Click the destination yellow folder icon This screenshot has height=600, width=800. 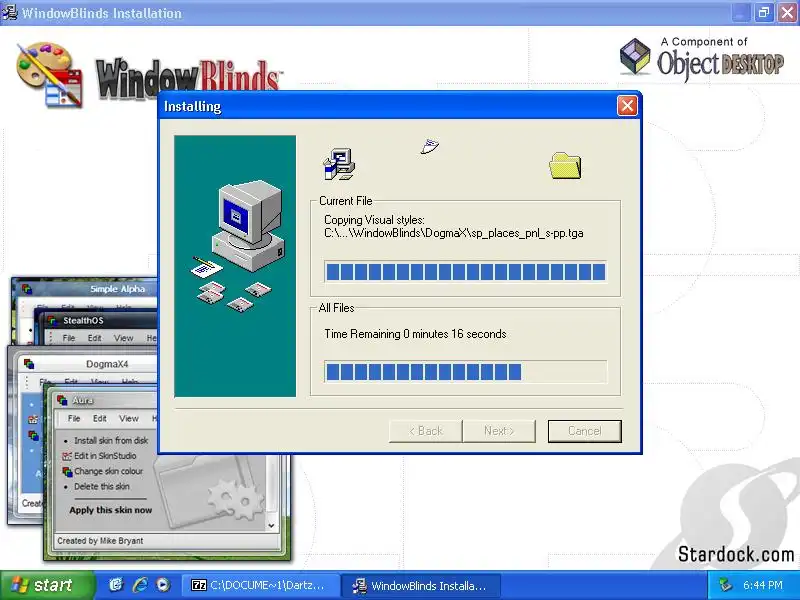click(x=565, y=166)
